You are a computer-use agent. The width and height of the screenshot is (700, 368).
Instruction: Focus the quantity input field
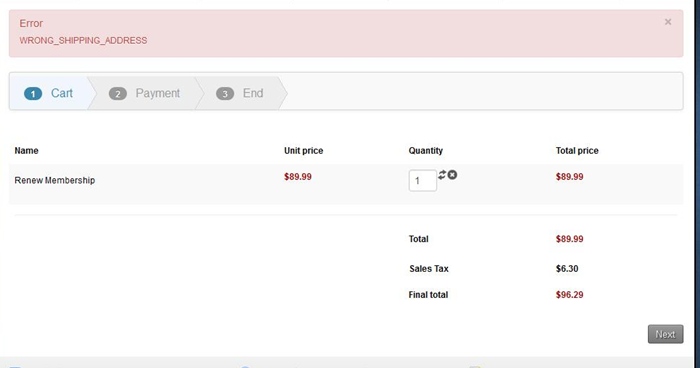422,180
